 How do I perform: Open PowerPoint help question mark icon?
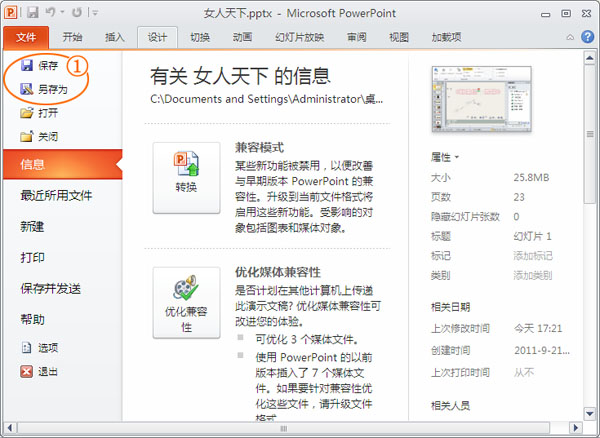[587, 37]
